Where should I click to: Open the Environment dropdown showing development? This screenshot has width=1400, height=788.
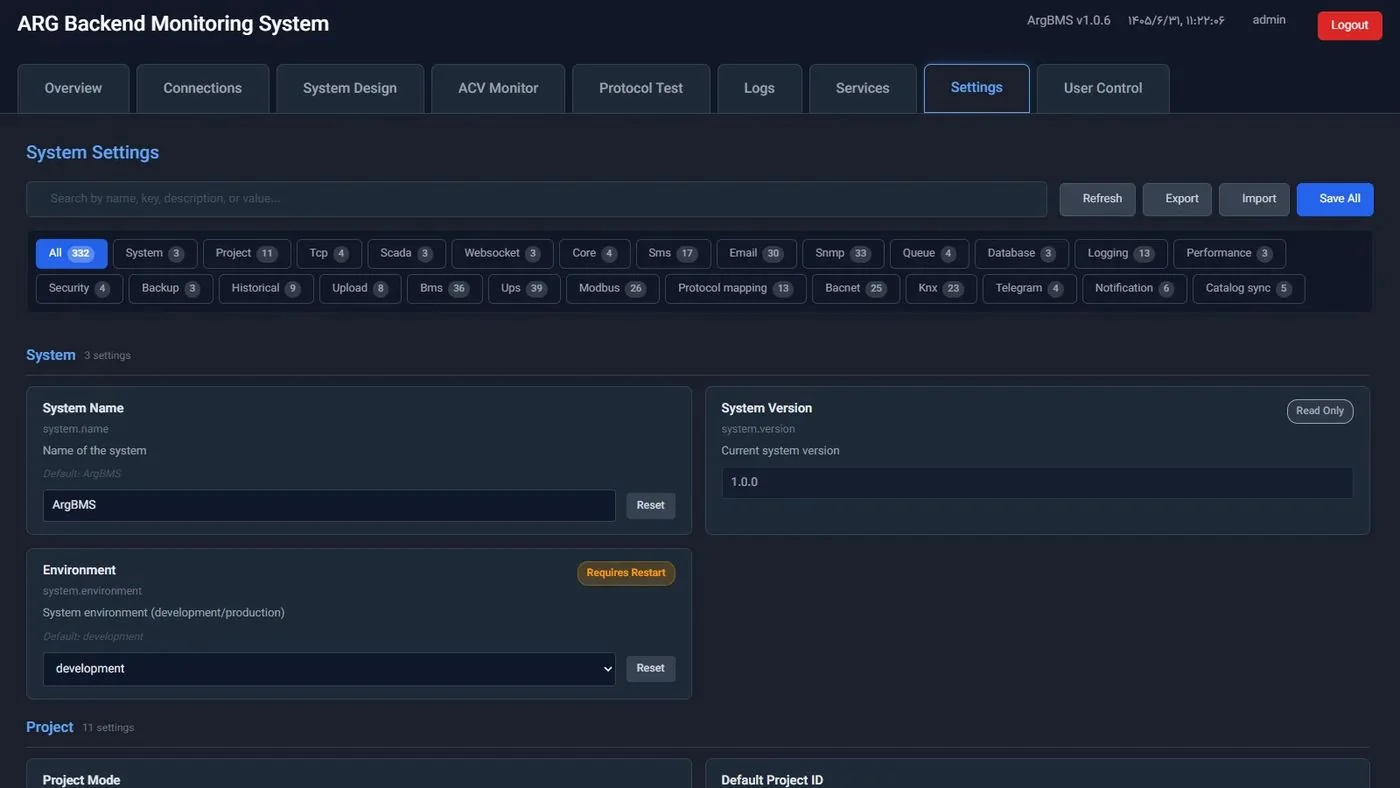[329, 669]
